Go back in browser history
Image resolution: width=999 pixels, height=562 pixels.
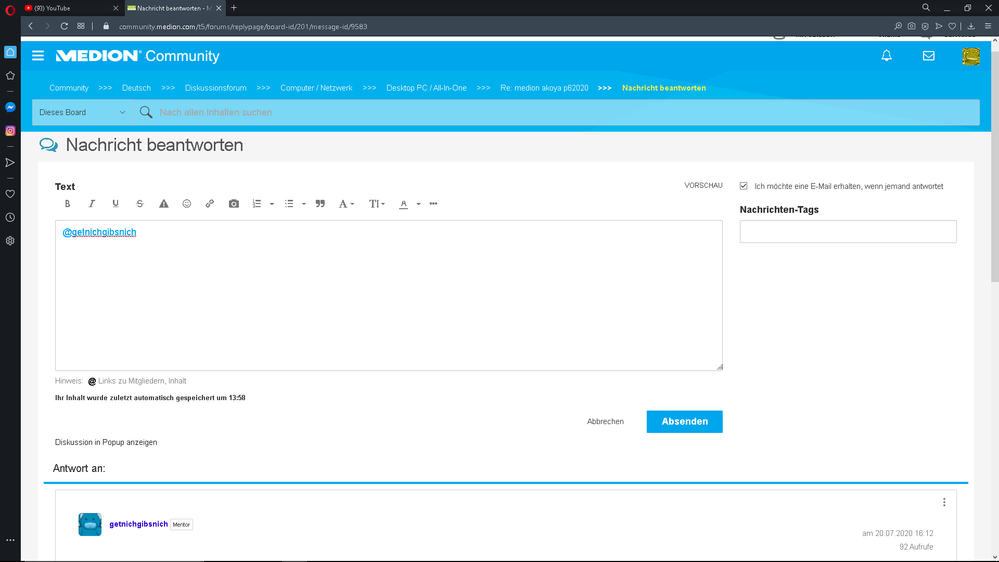(31, 26)
